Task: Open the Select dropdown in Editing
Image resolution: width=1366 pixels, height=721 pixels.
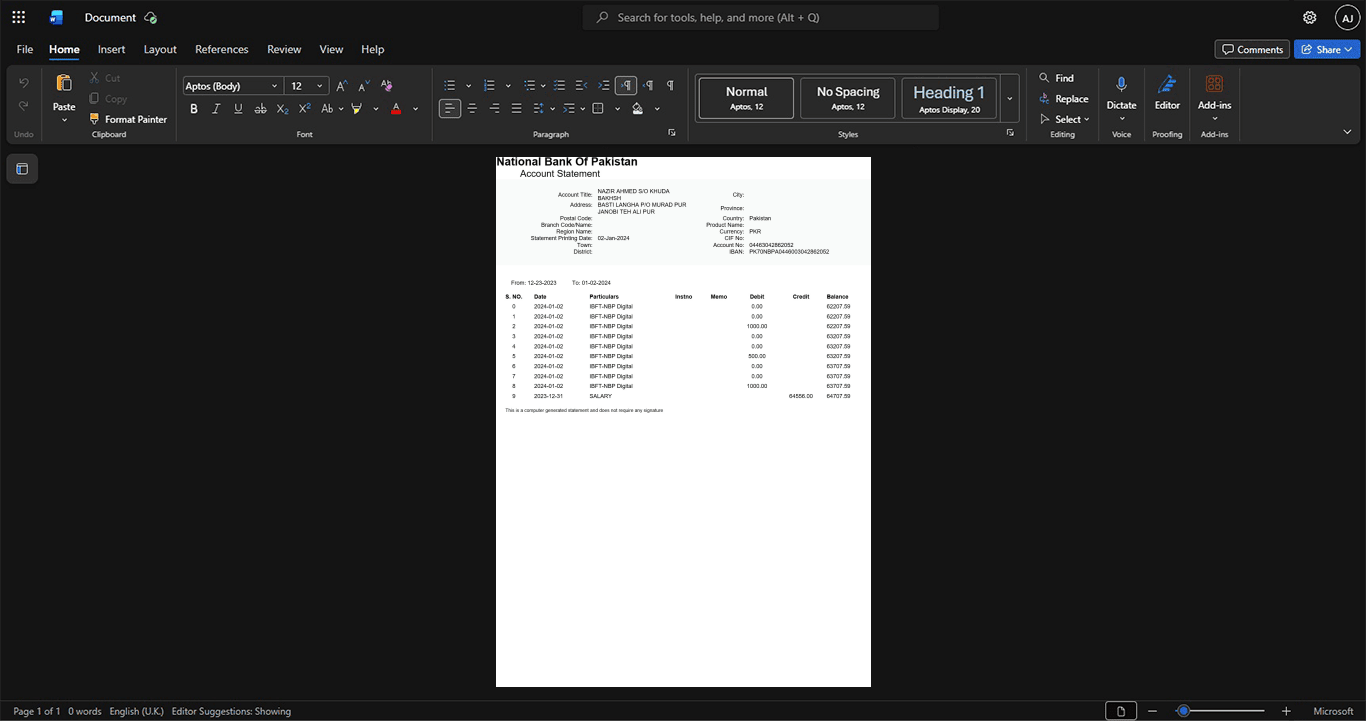Action: pyautogui.click(x=1064, y=119)
